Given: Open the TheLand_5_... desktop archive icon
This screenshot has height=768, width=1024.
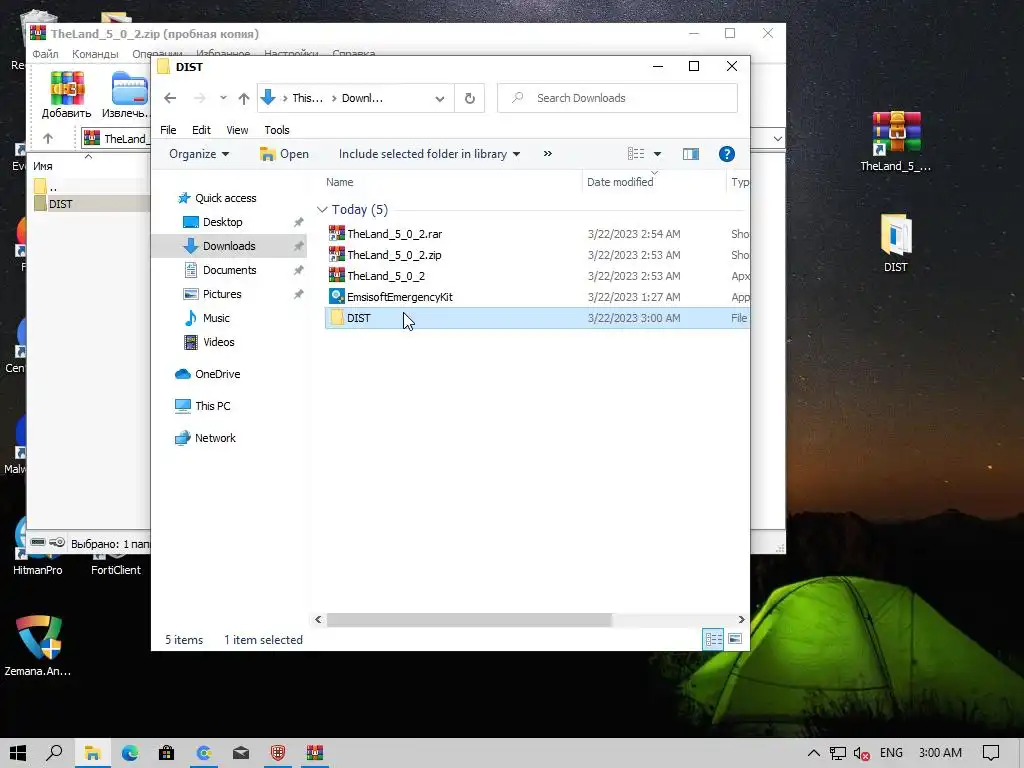Looking at the screenshot, I should [x=896, y=142].
